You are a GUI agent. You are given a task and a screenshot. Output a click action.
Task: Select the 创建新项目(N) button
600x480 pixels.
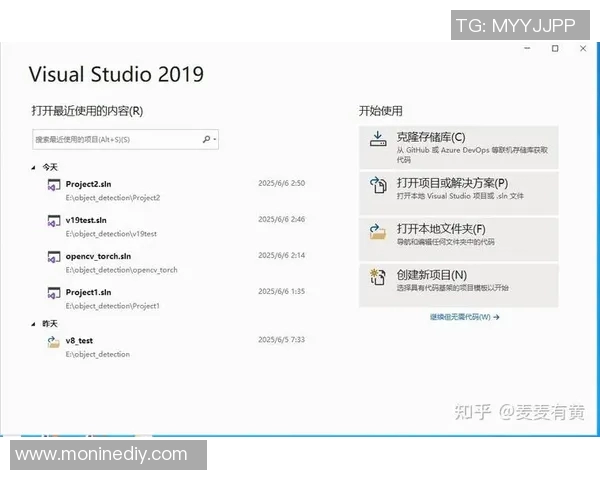pos(458,285)
